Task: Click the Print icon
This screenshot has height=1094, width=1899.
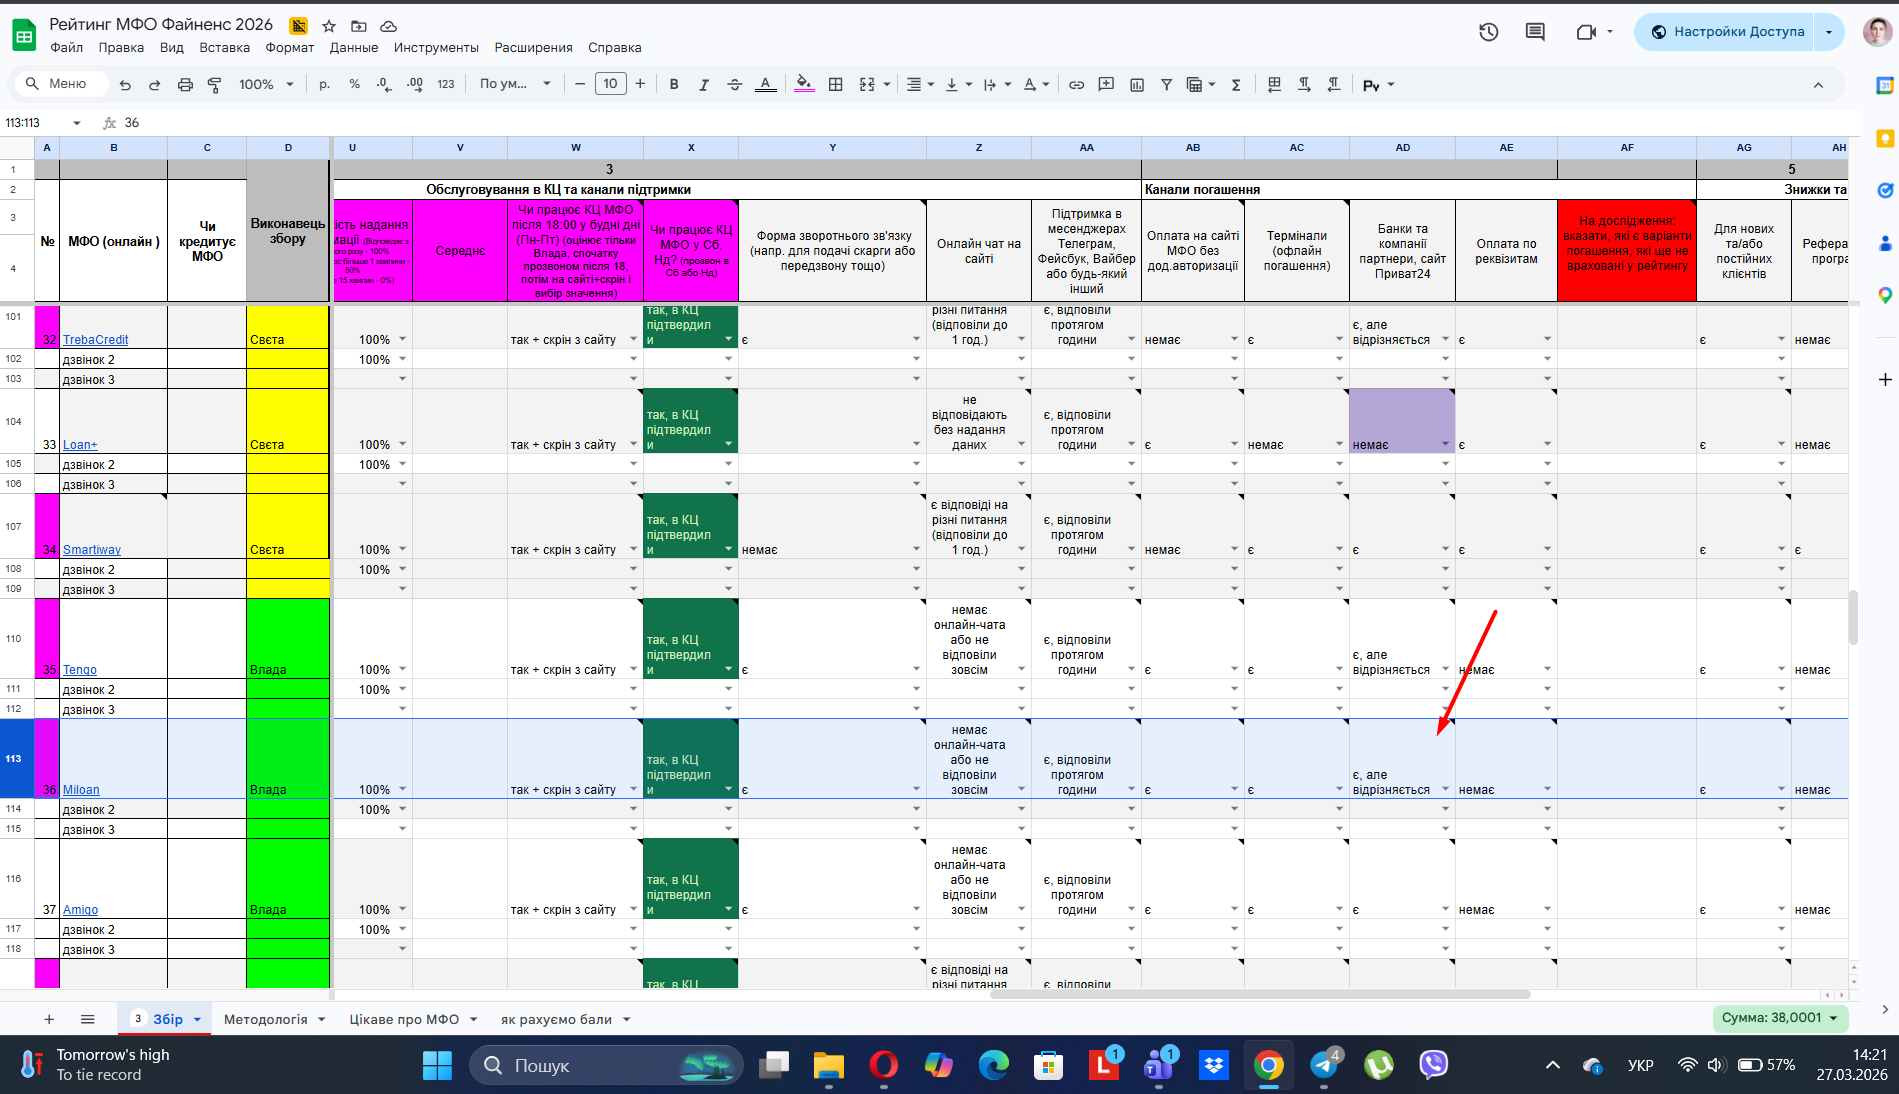Action: click(x=185, y=85)
